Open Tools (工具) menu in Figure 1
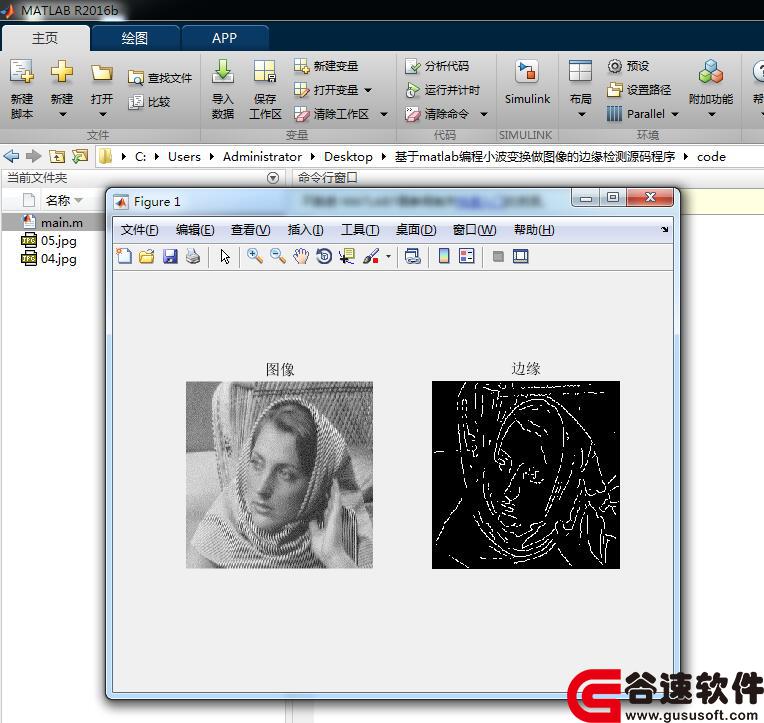764x723 pixels. click(360, 230)
